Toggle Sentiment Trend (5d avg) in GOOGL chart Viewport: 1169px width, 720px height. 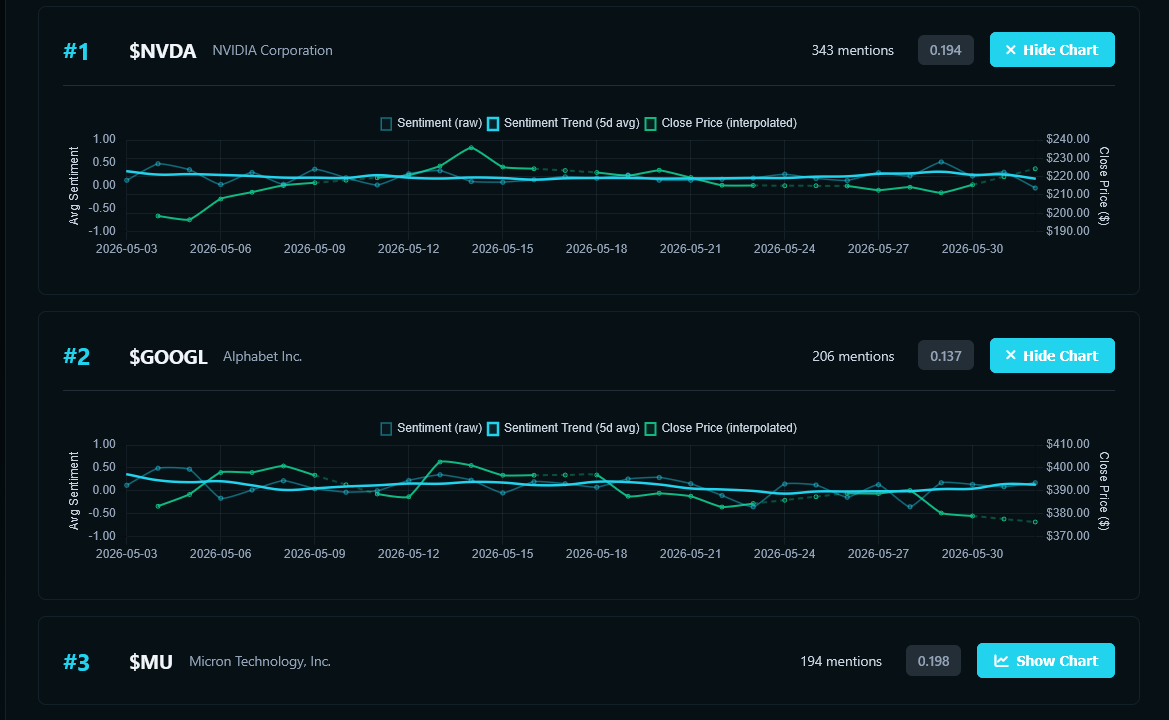coord(563,428)
